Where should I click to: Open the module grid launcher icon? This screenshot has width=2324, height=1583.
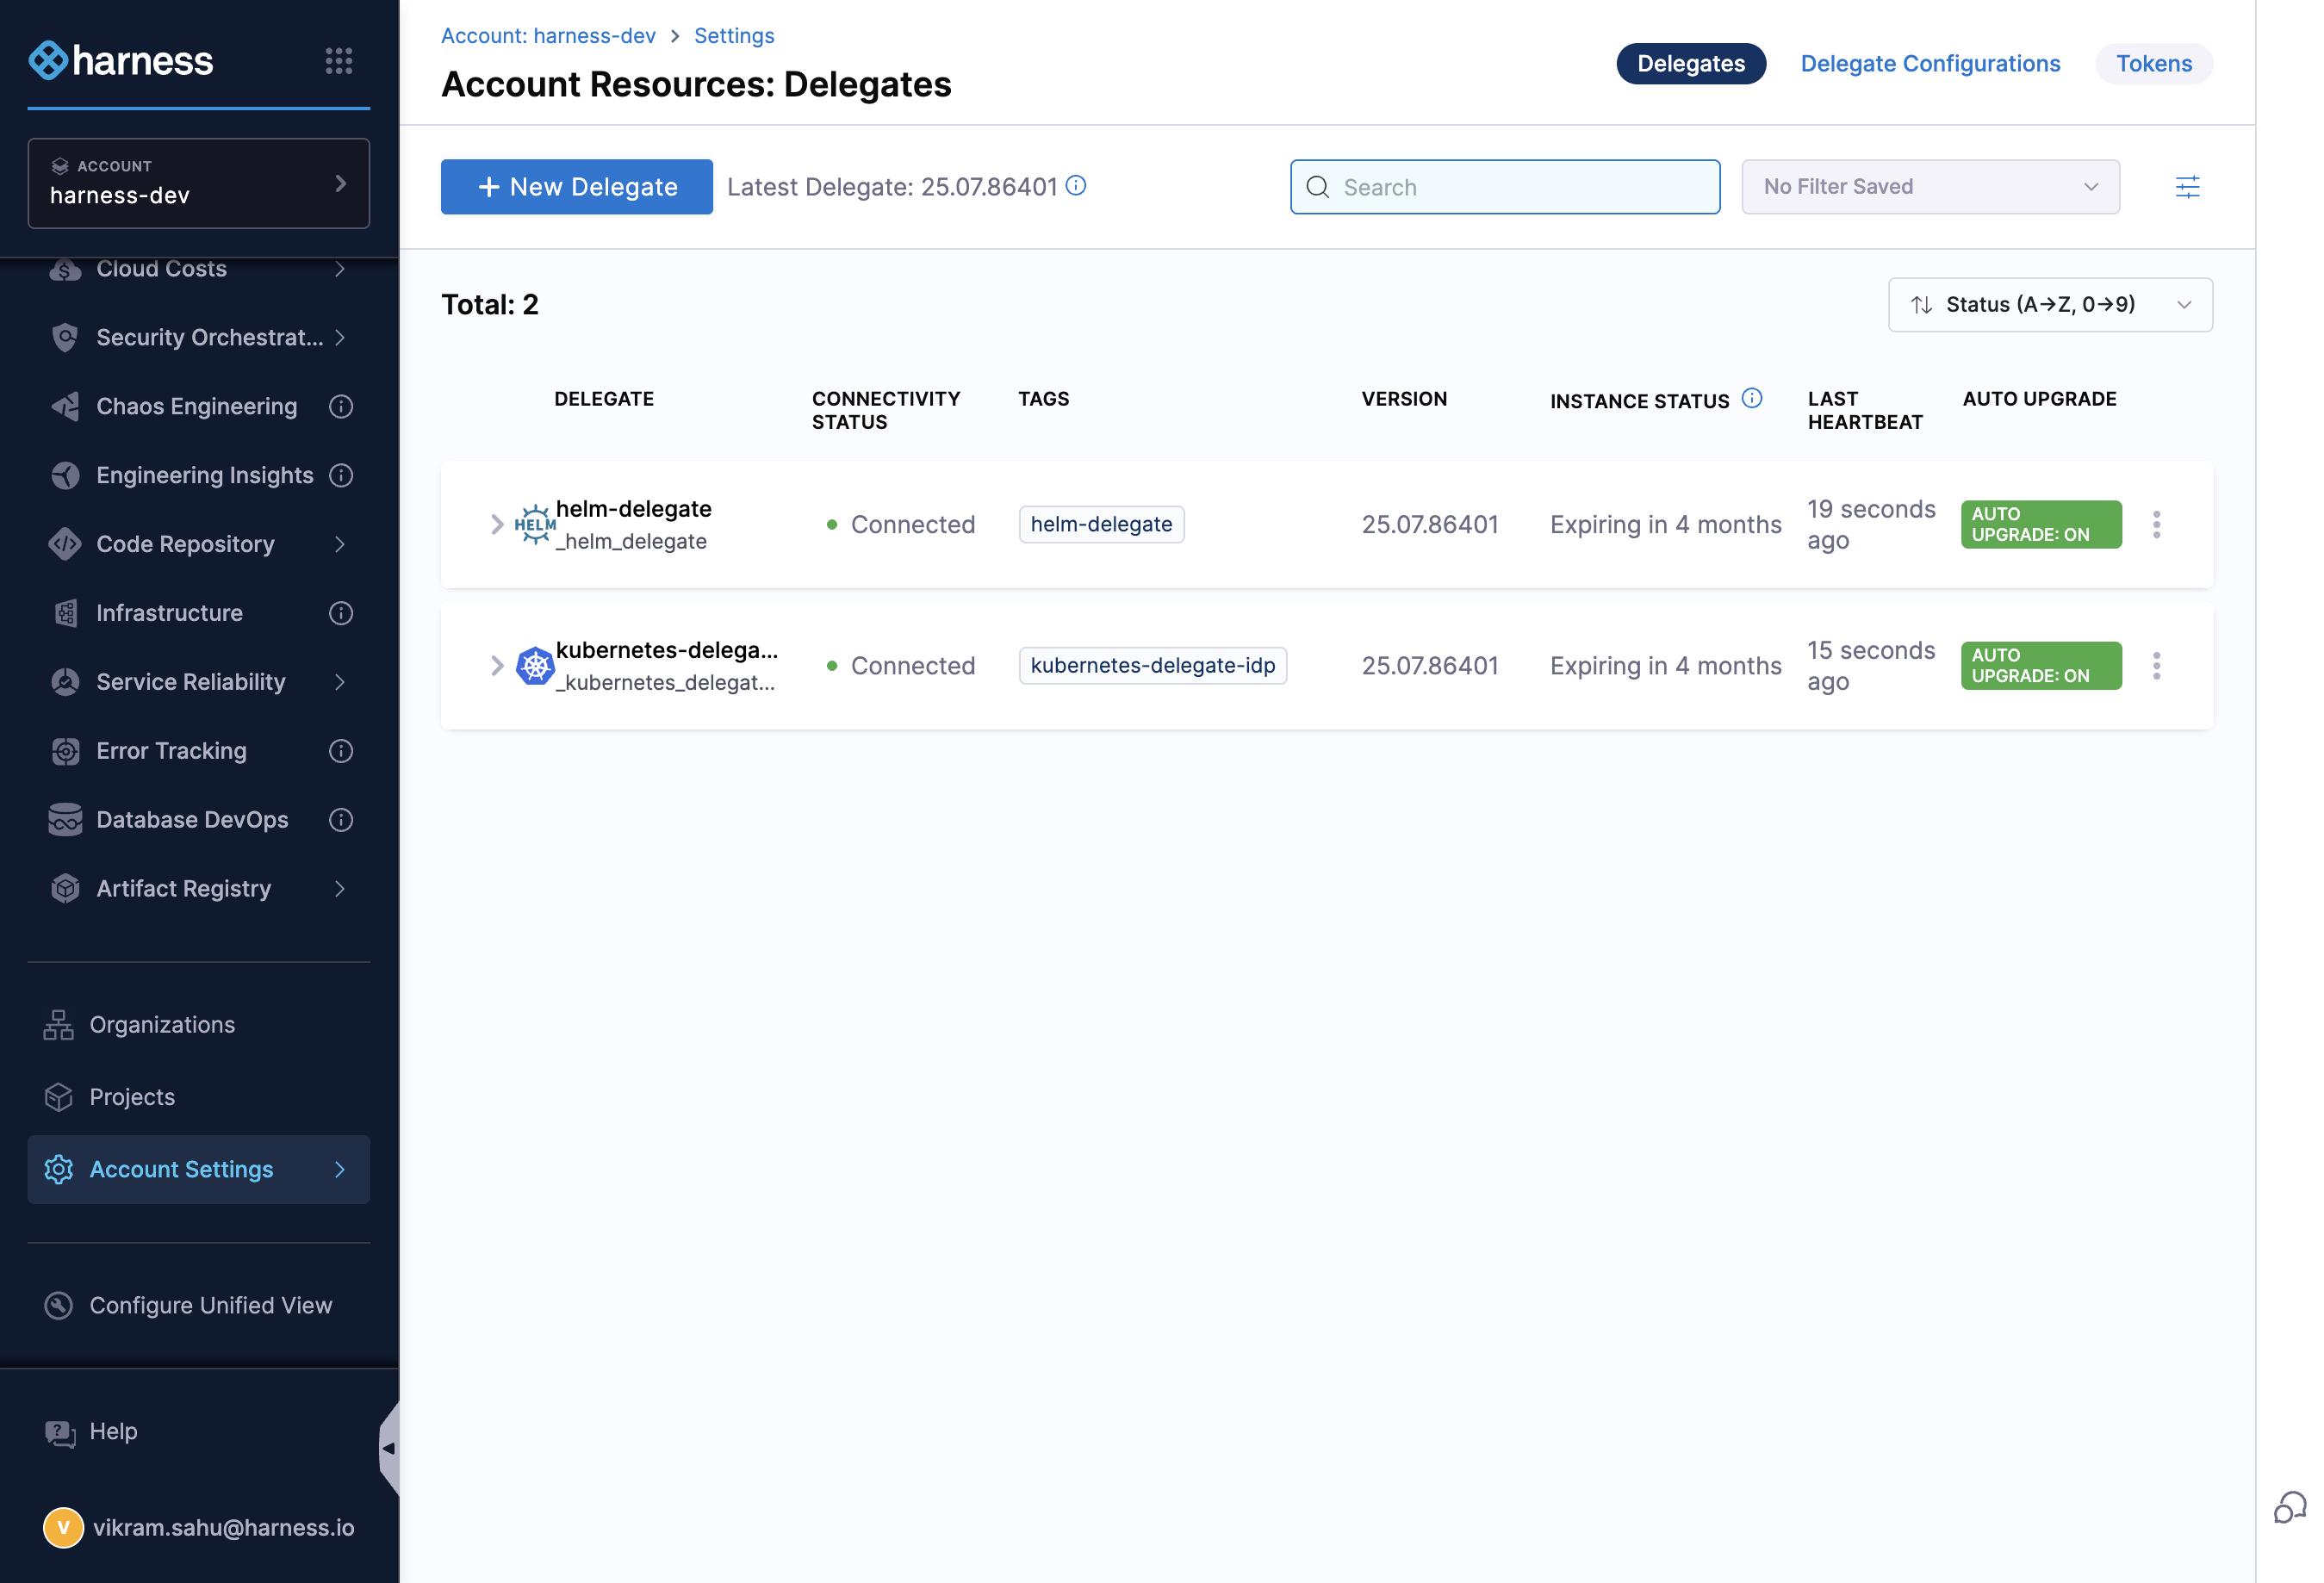point(339,61)
